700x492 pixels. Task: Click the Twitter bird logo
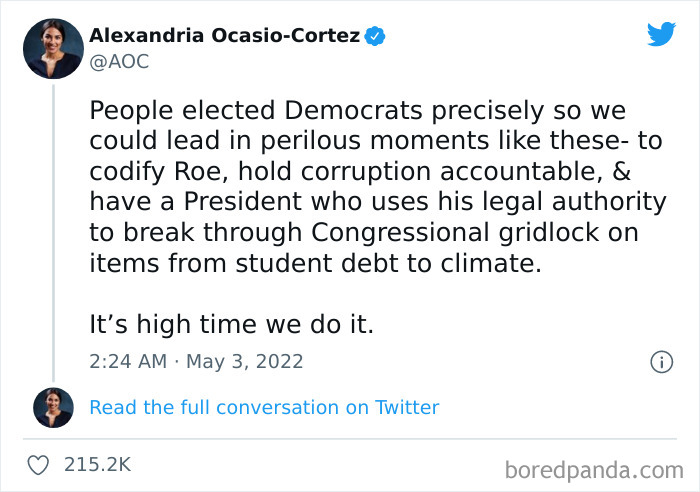tap(661, 35)
